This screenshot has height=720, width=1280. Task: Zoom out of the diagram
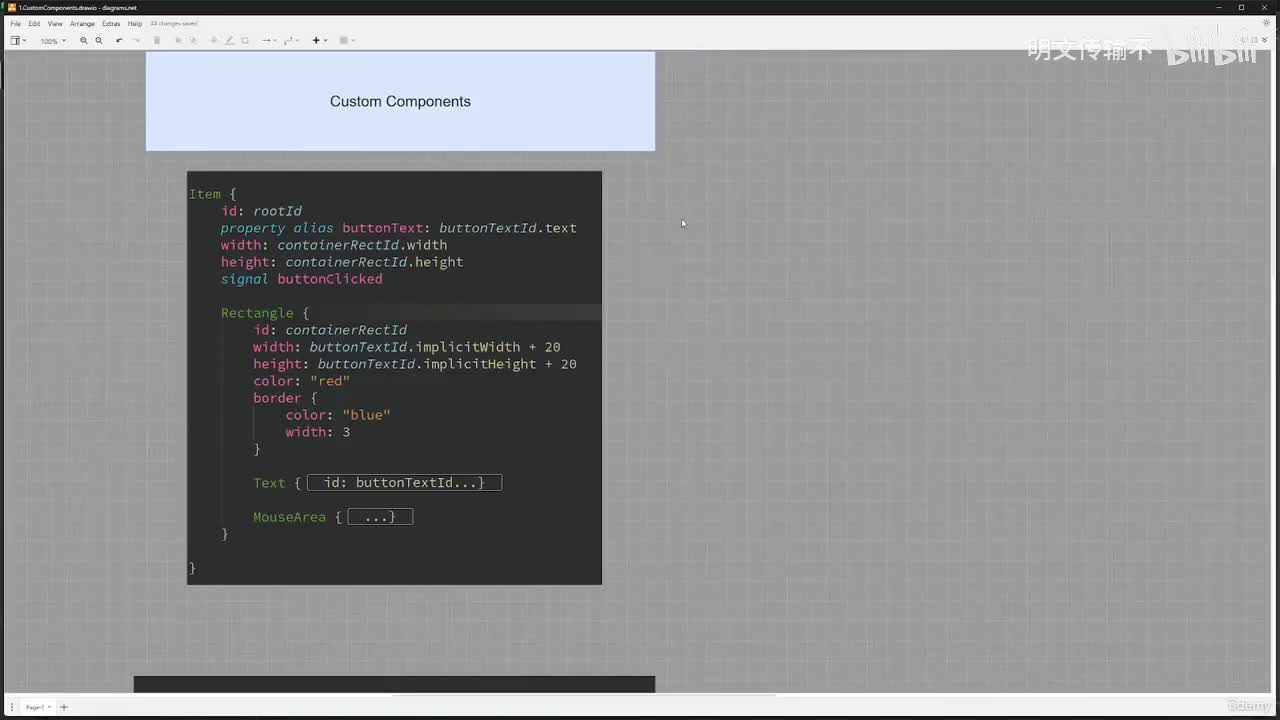point(99,41)
